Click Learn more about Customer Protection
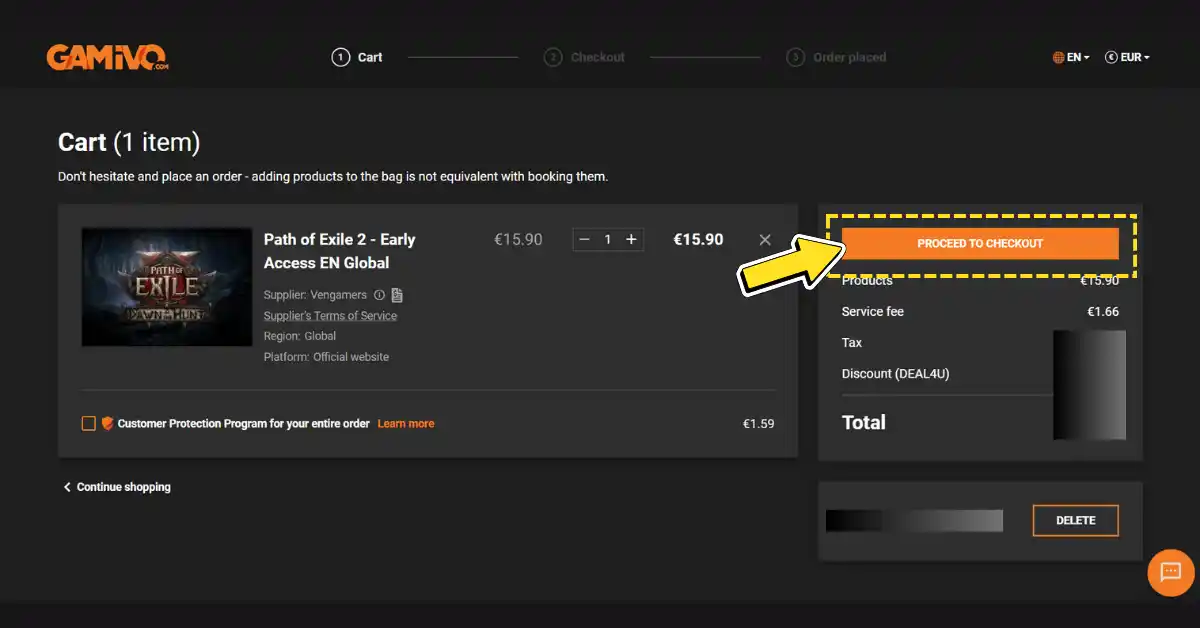1200x628 pixels. click(405, 424)
